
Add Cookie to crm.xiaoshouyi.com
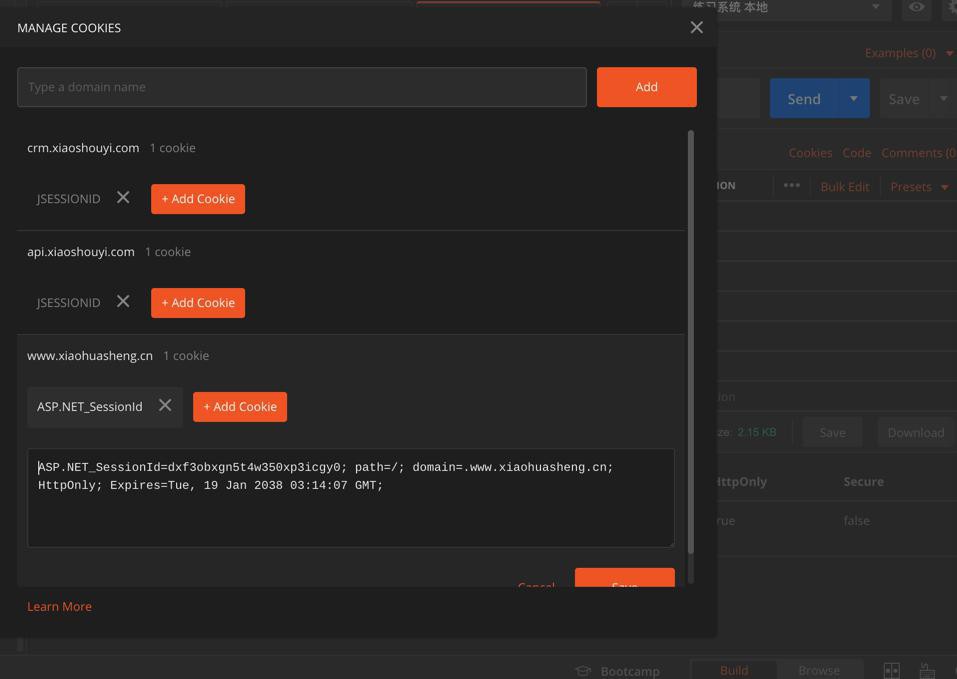(x=198, y=199)
